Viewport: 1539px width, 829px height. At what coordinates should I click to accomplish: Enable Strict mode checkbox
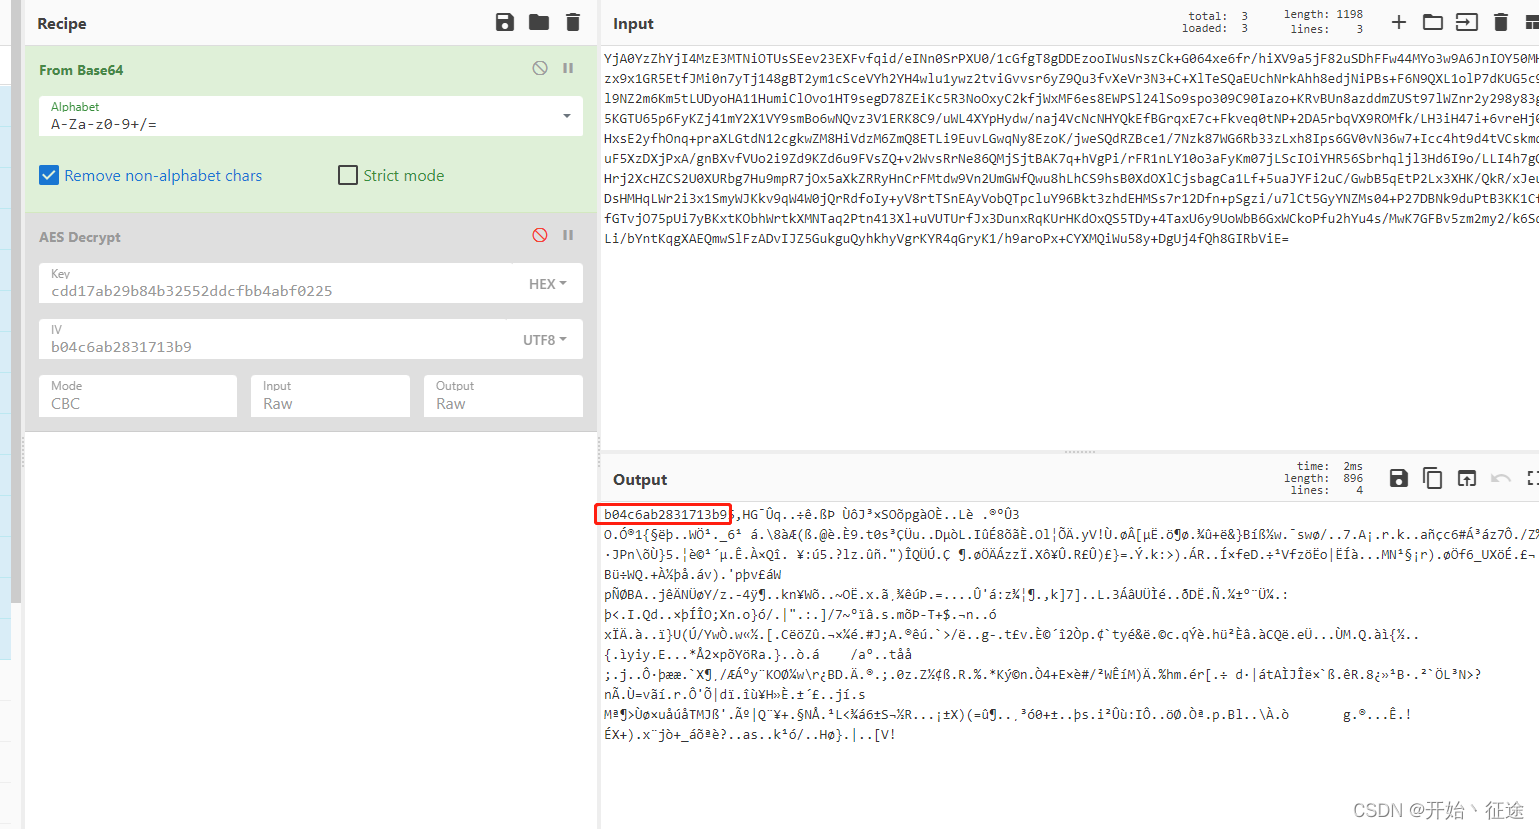[348, 175]
